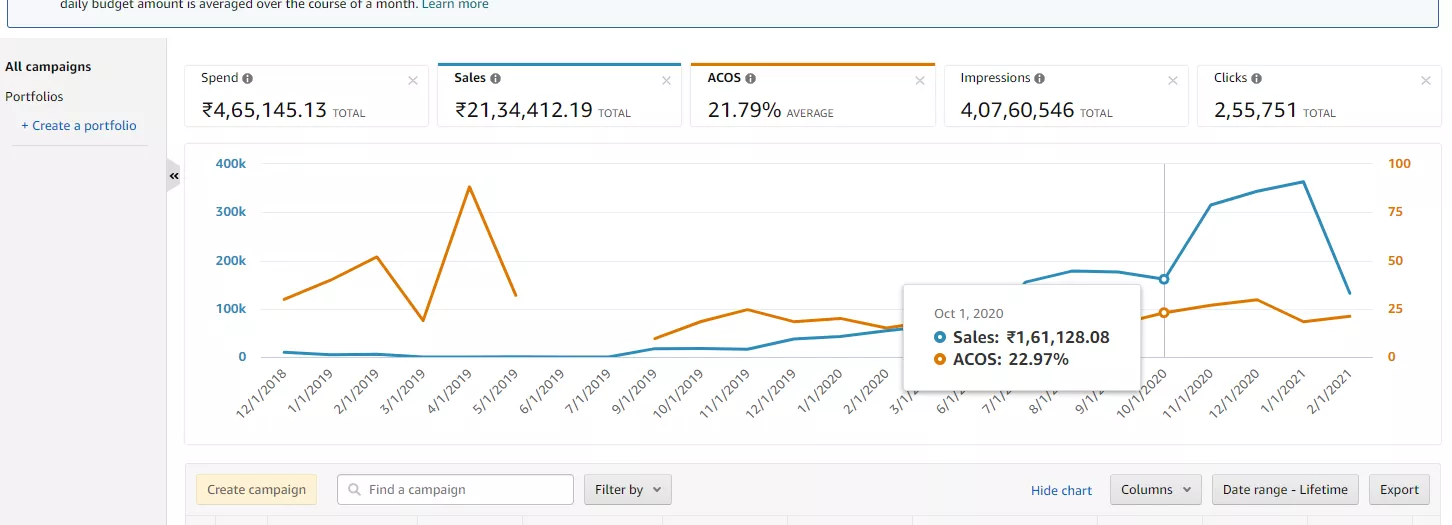Viewport: 1452px width, 525px height.
Task: Collapse the left sidebar panel
Action: (174, 176)
